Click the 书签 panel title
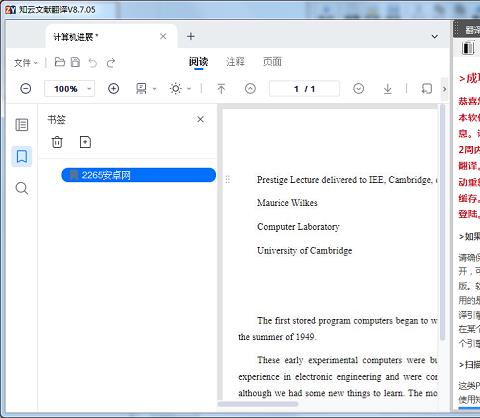Screen dimensions: 480x418 (57, 119)
